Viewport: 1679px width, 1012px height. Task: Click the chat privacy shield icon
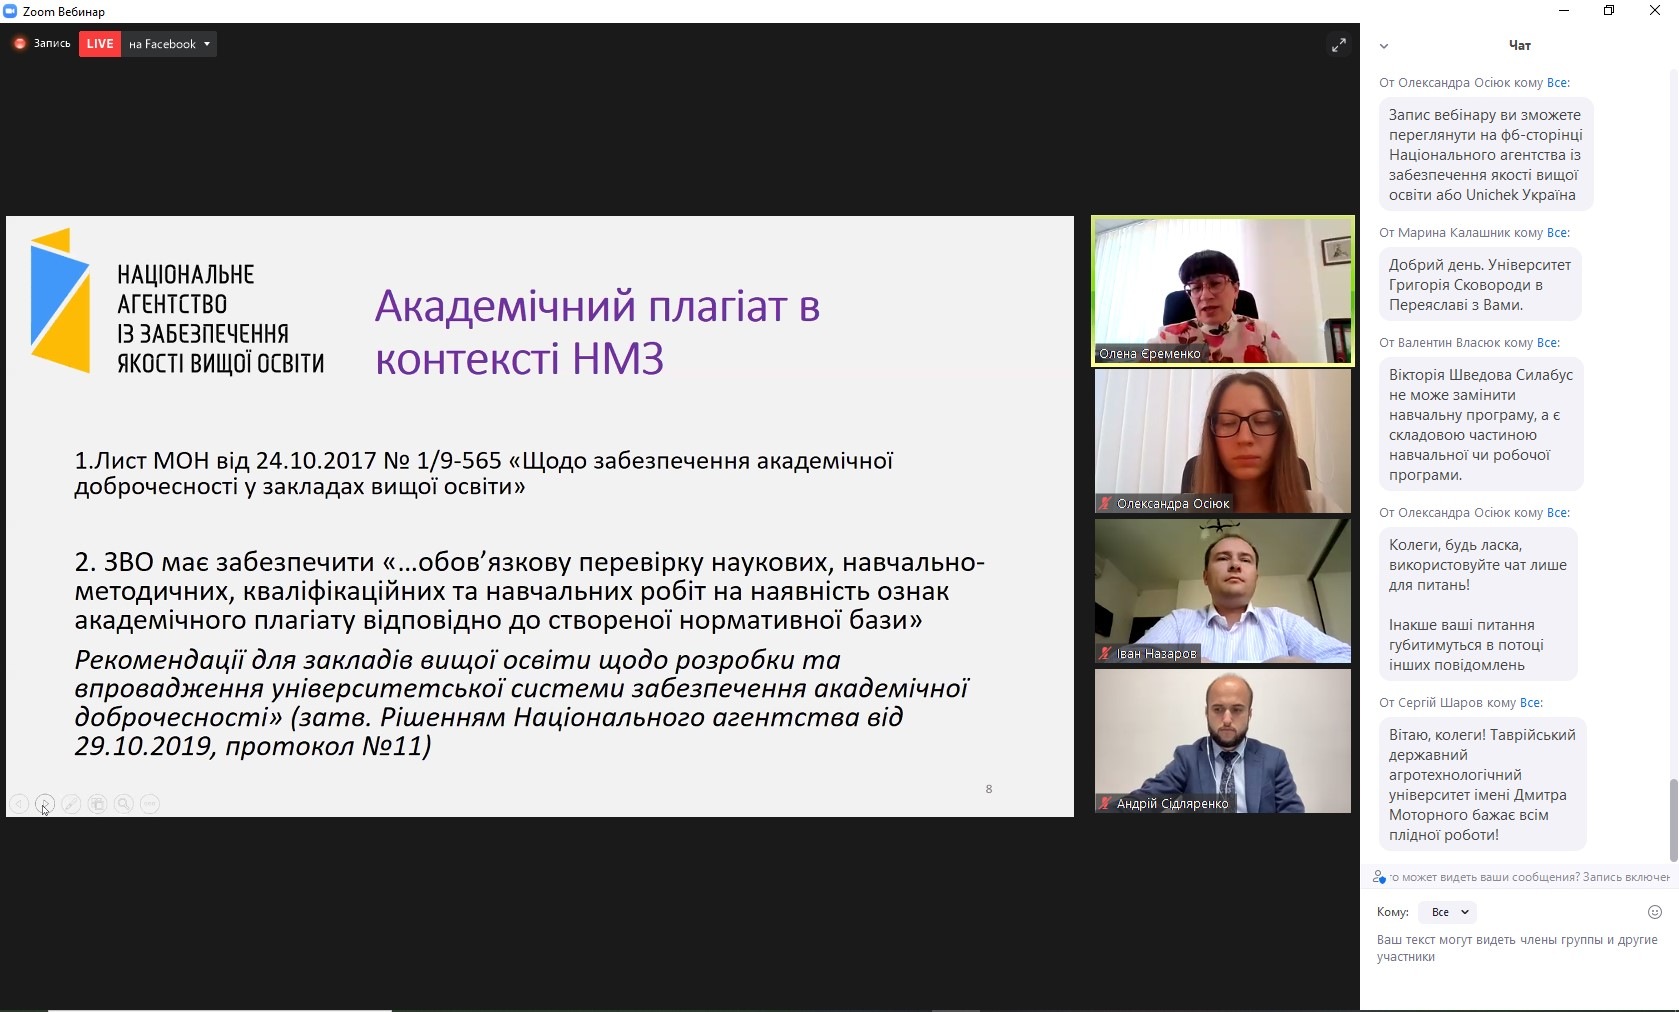(1380, 877)
